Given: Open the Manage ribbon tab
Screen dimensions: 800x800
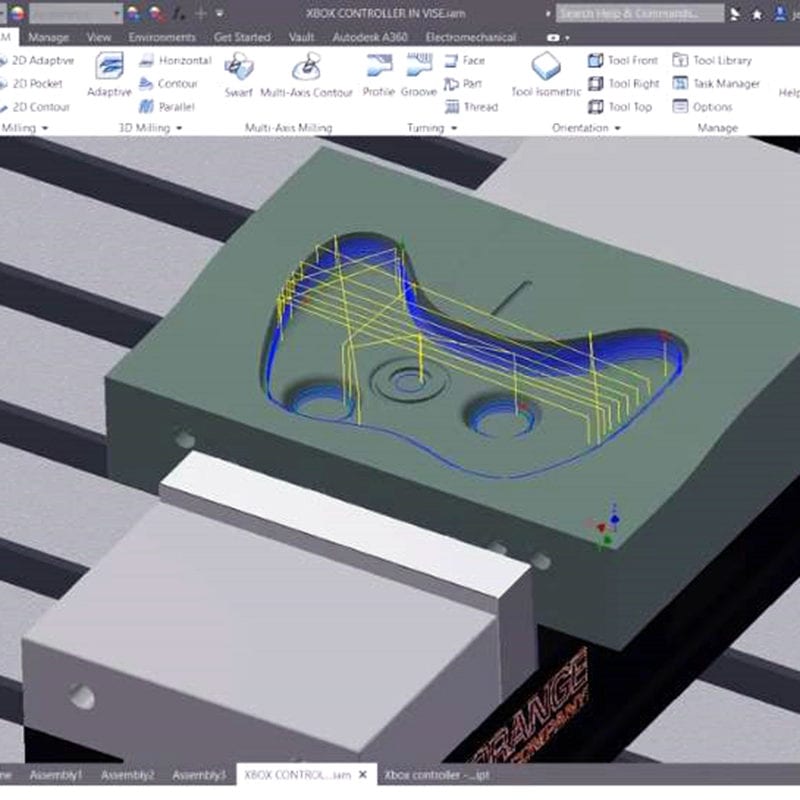Looking at the screenshot, I should click(48, 37).
